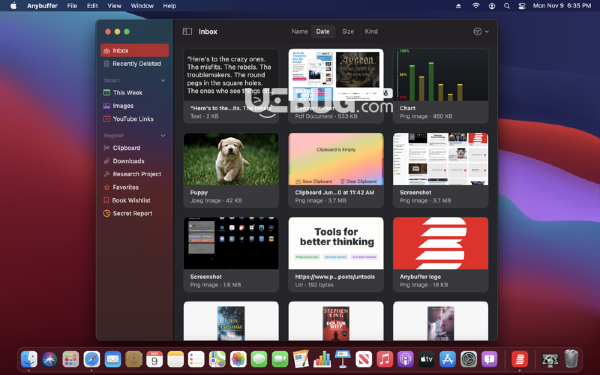Open Recently Deleted in the sidebar
The image size is (600, 375).
tap(134, 64)
